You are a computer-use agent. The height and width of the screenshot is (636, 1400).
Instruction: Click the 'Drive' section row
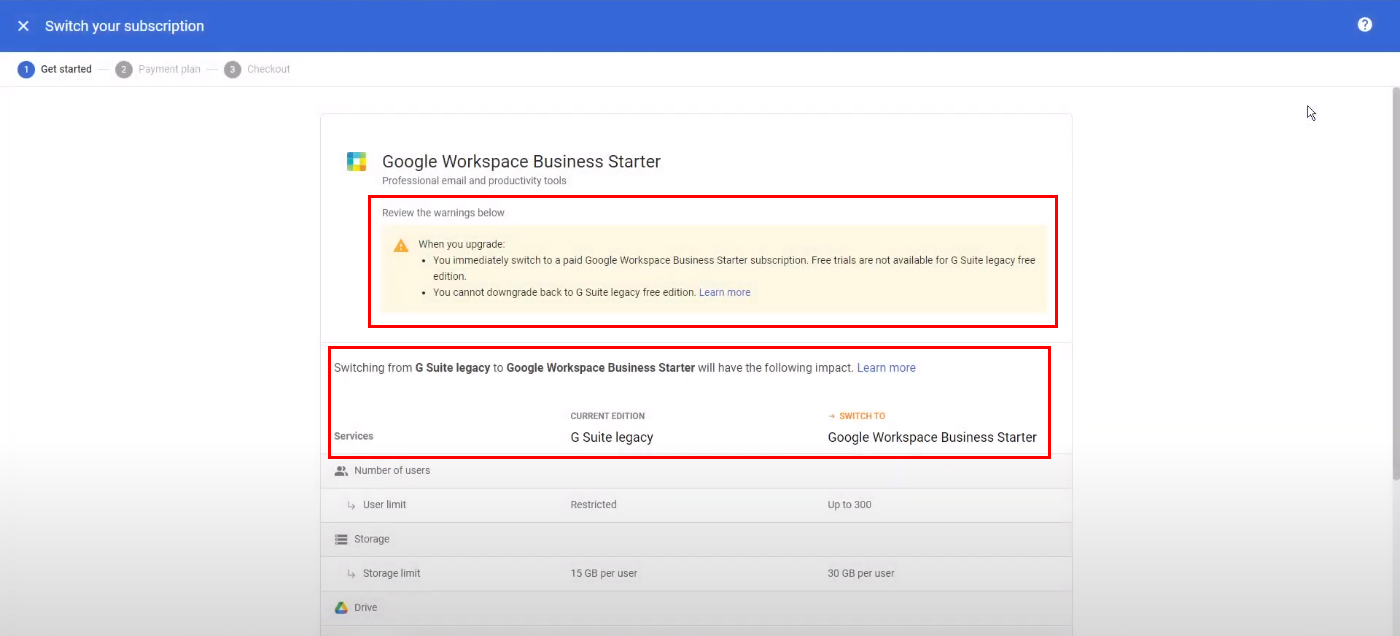(x=696, y=608)
